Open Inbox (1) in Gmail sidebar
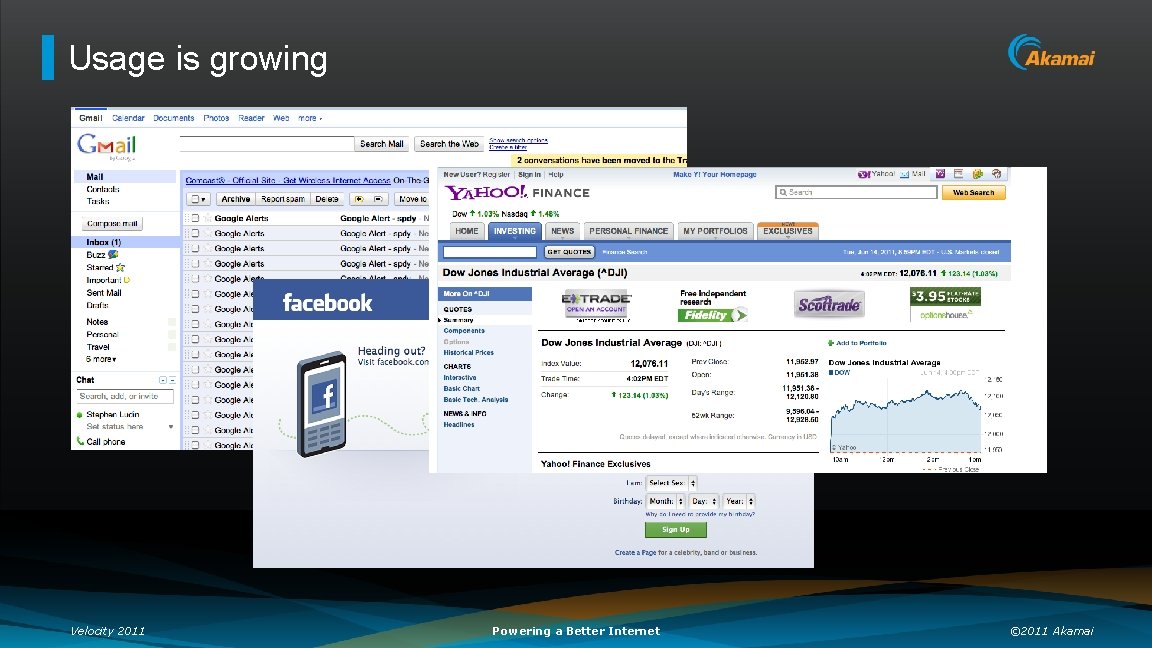This screenshot has width=1152, height=648. 125,242
